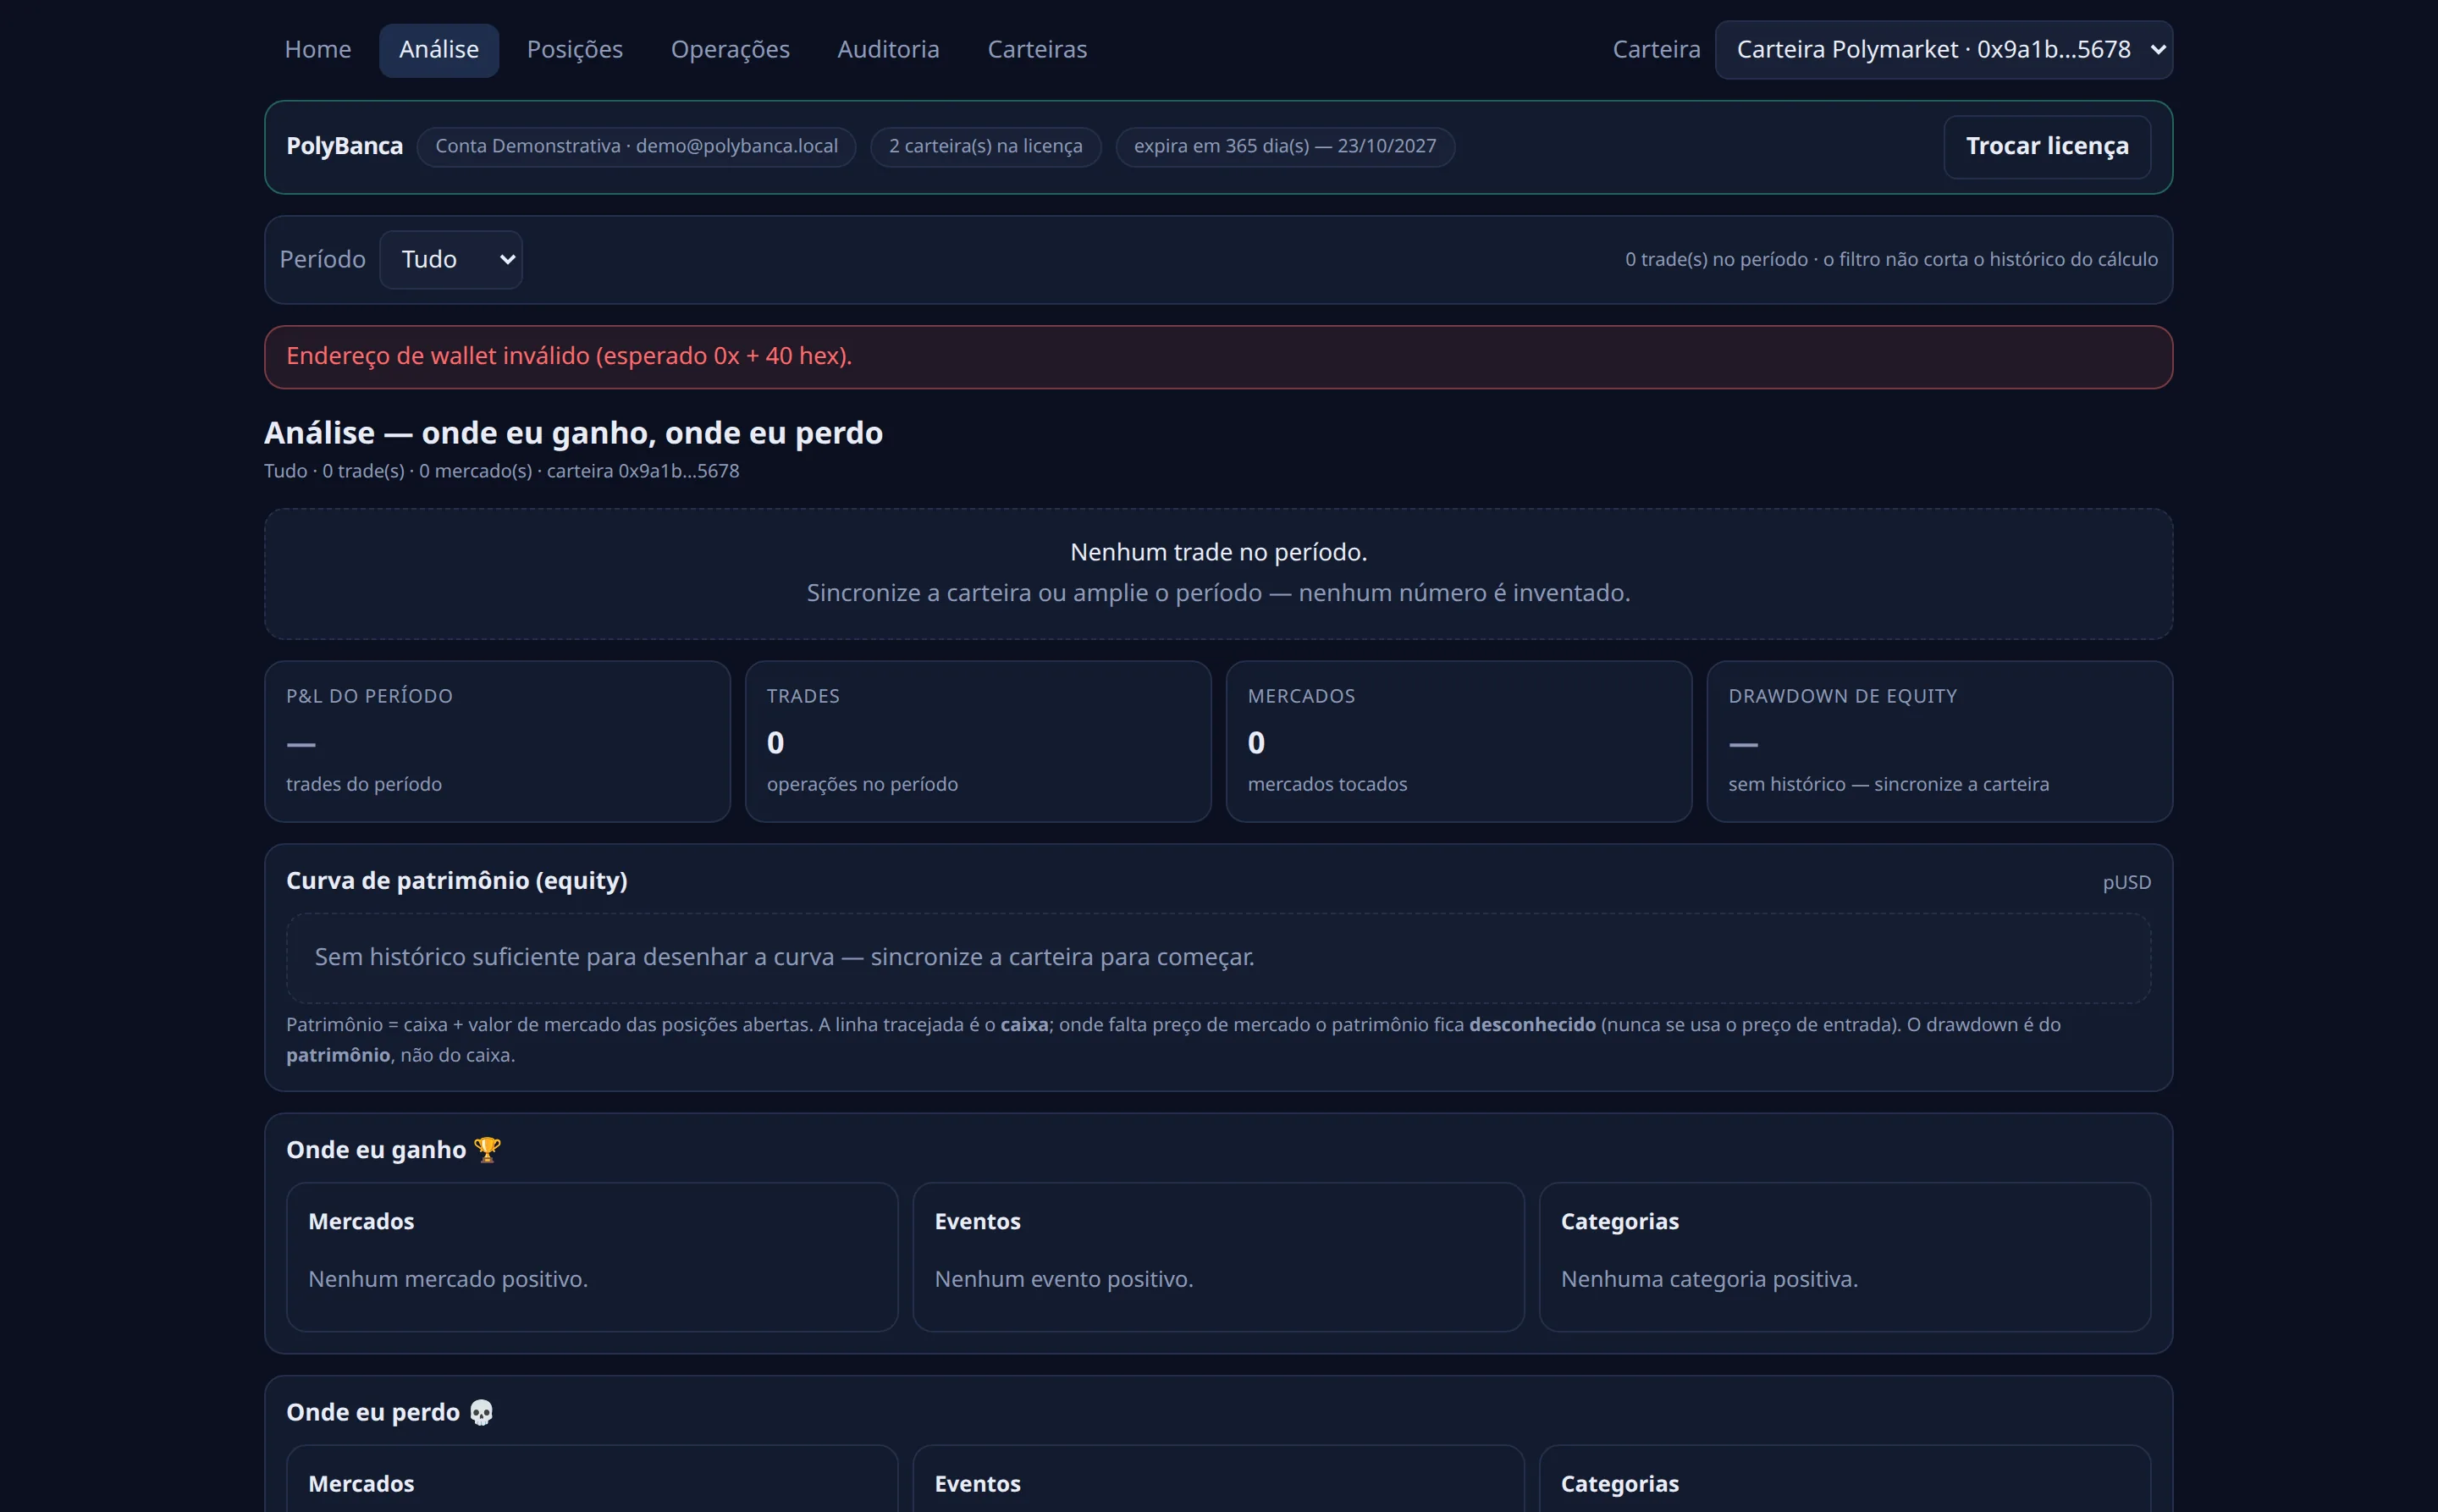This screenshot has height=1512, width=2438.
Task: Click the Nenhum trade no período message
Action: [x=1218, y=552]
